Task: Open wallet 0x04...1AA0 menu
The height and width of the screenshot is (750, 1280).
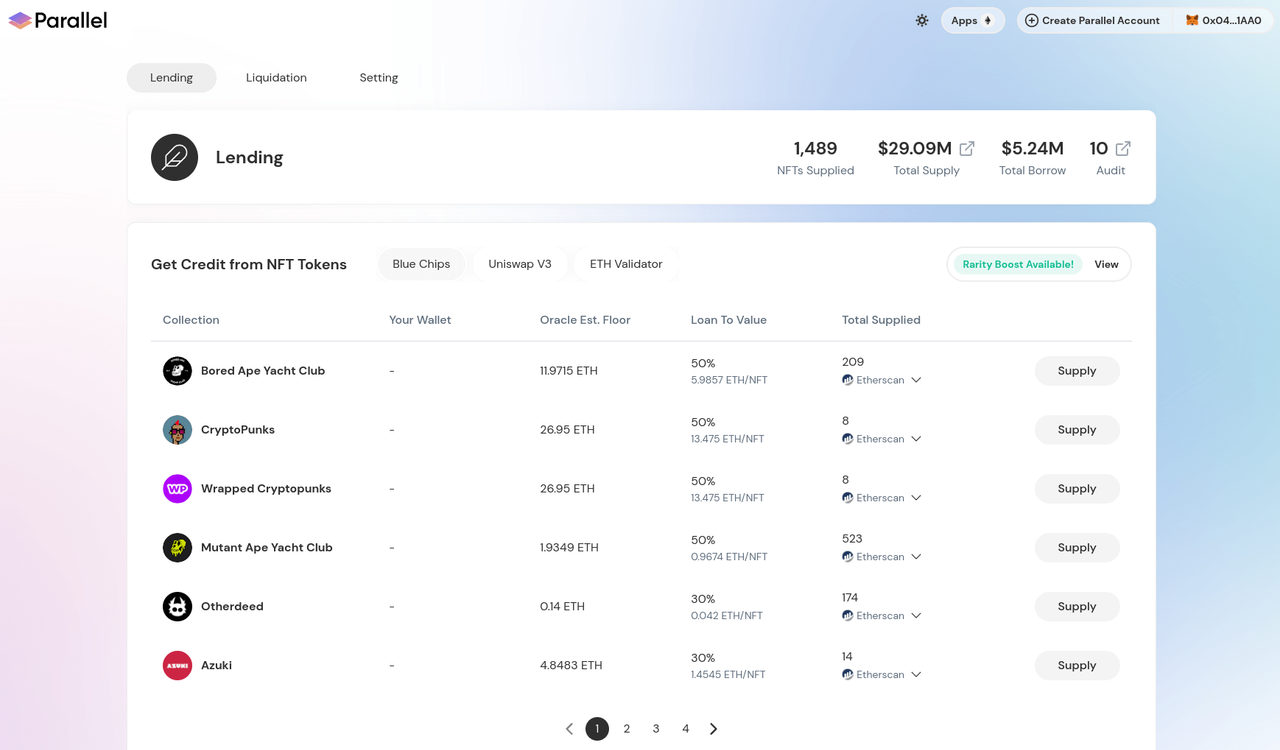Action: point(1223,20)
